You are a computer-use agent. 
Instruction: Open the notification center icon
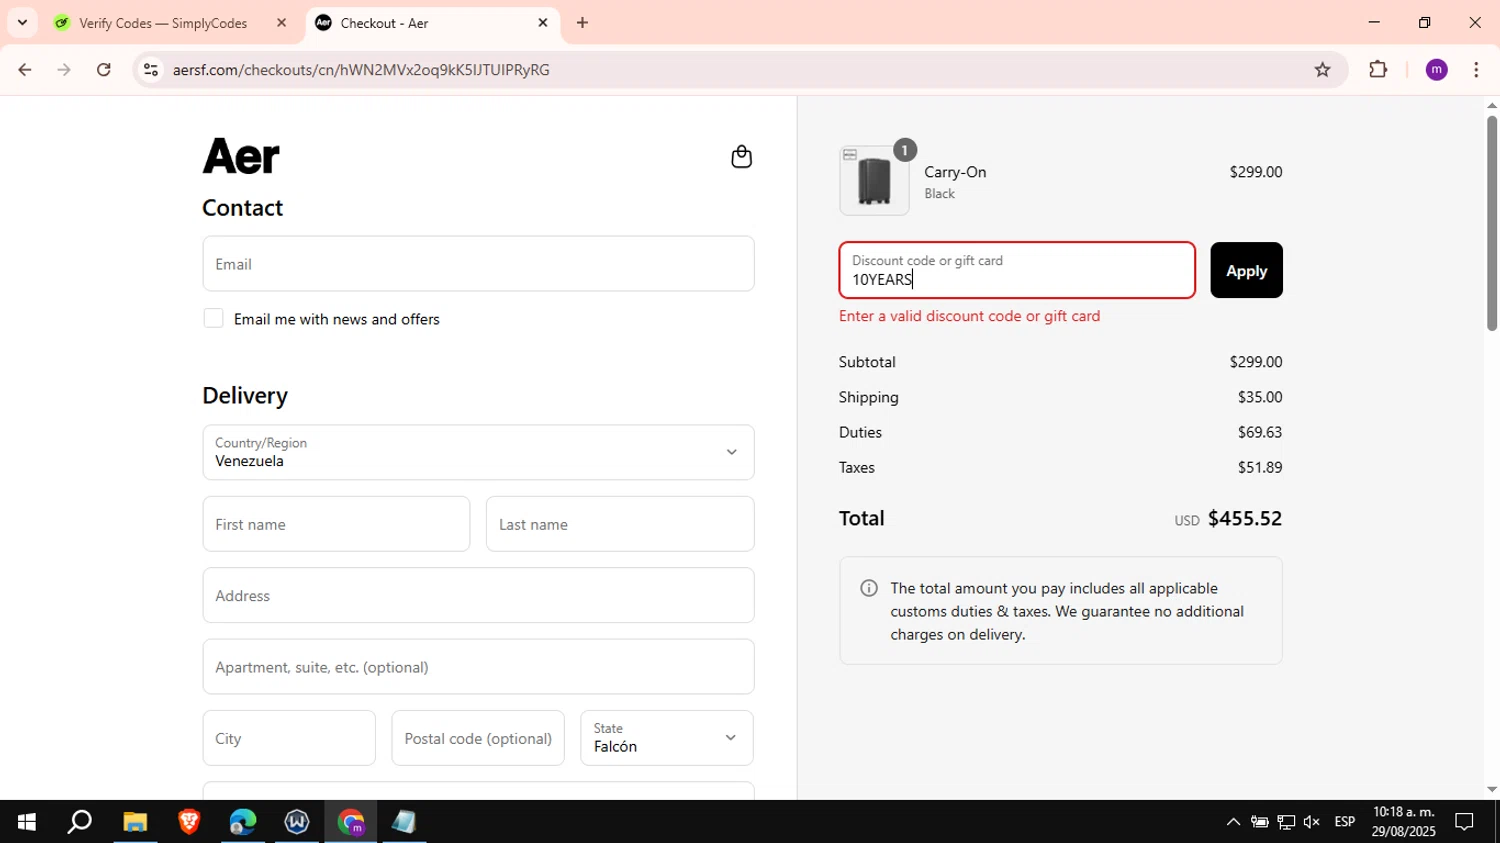pos(1465,822)
